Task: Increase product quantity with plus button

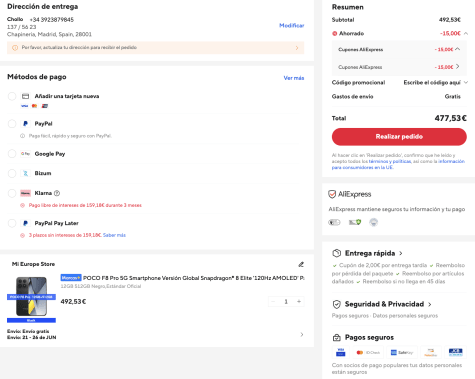Action: point(299,302)
